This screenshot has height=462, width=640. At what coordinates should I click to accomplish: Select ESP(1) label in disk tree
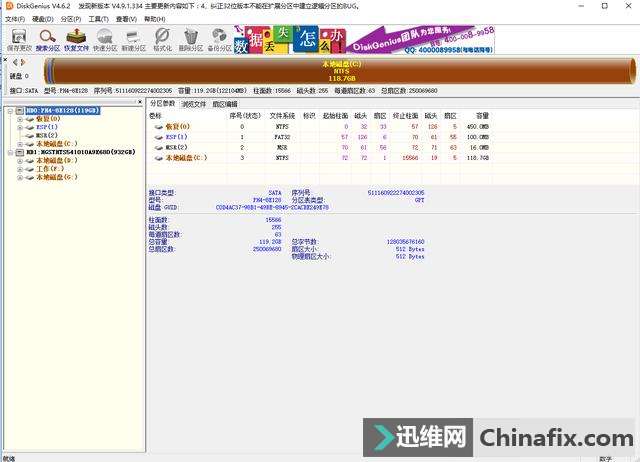(x=47, y=127)
